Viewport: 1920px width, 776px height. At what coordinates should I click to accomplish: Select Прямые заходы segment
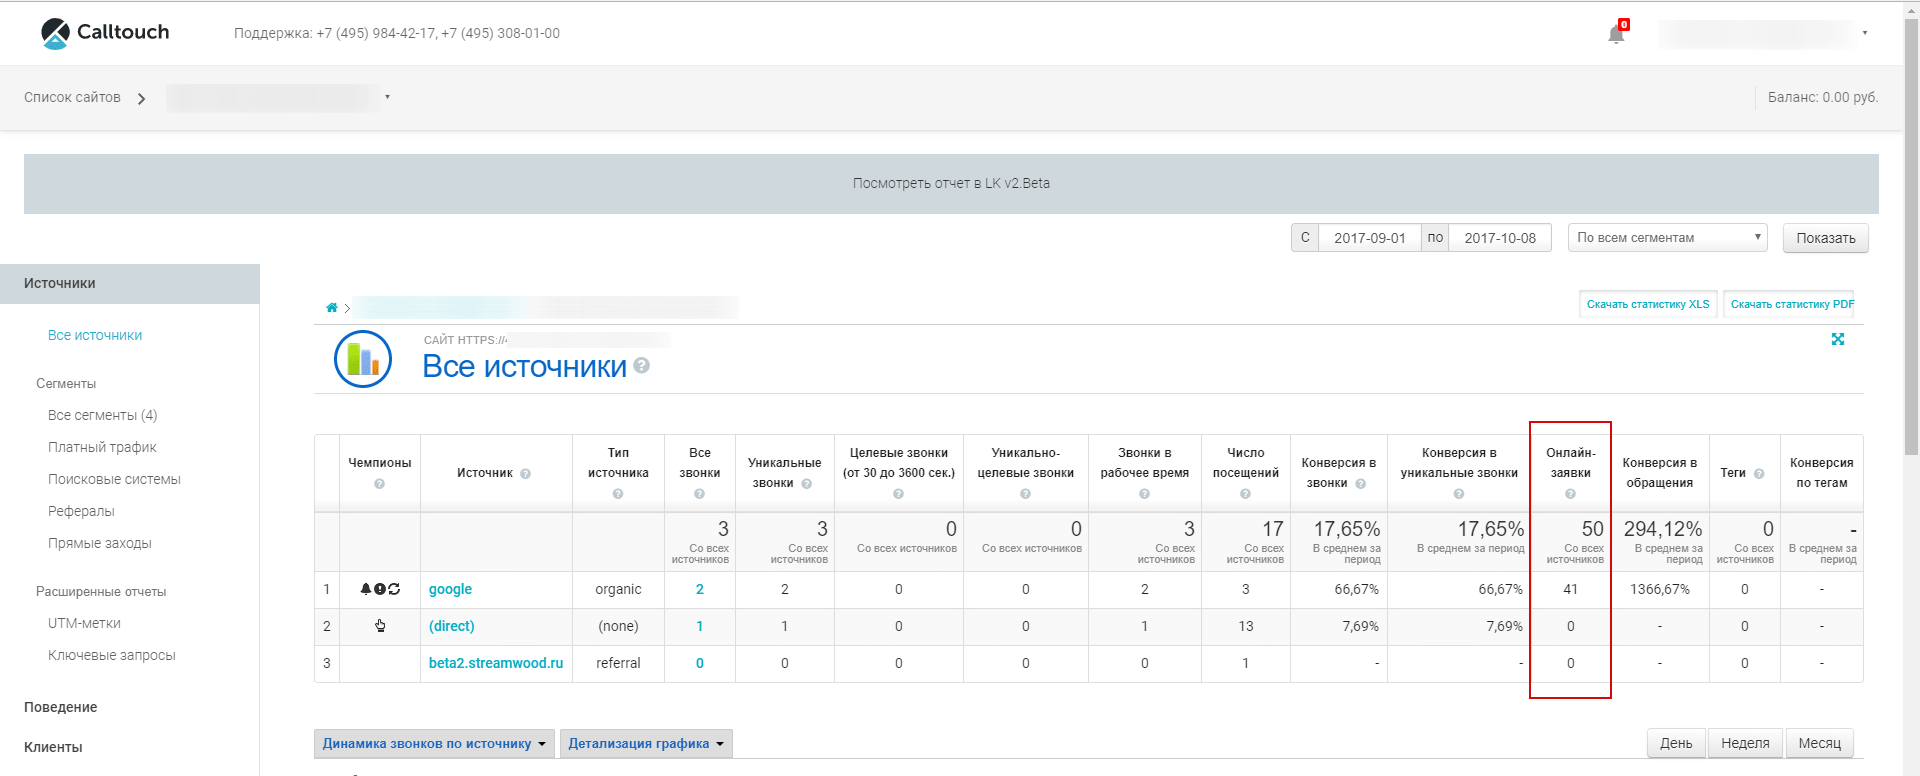[x=100, y=543]
